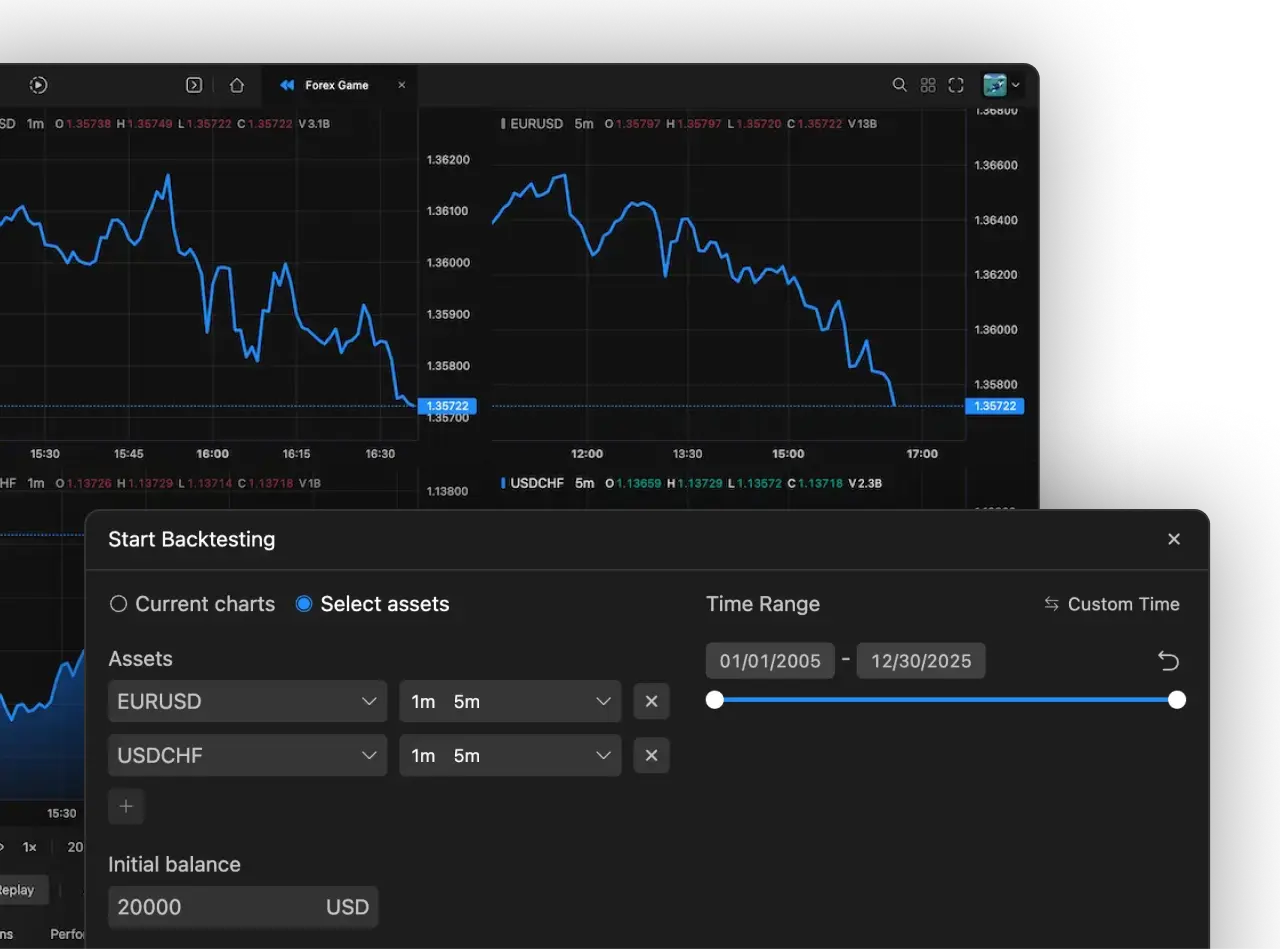Enter fullscreen using the expand icon

[956, 85]
